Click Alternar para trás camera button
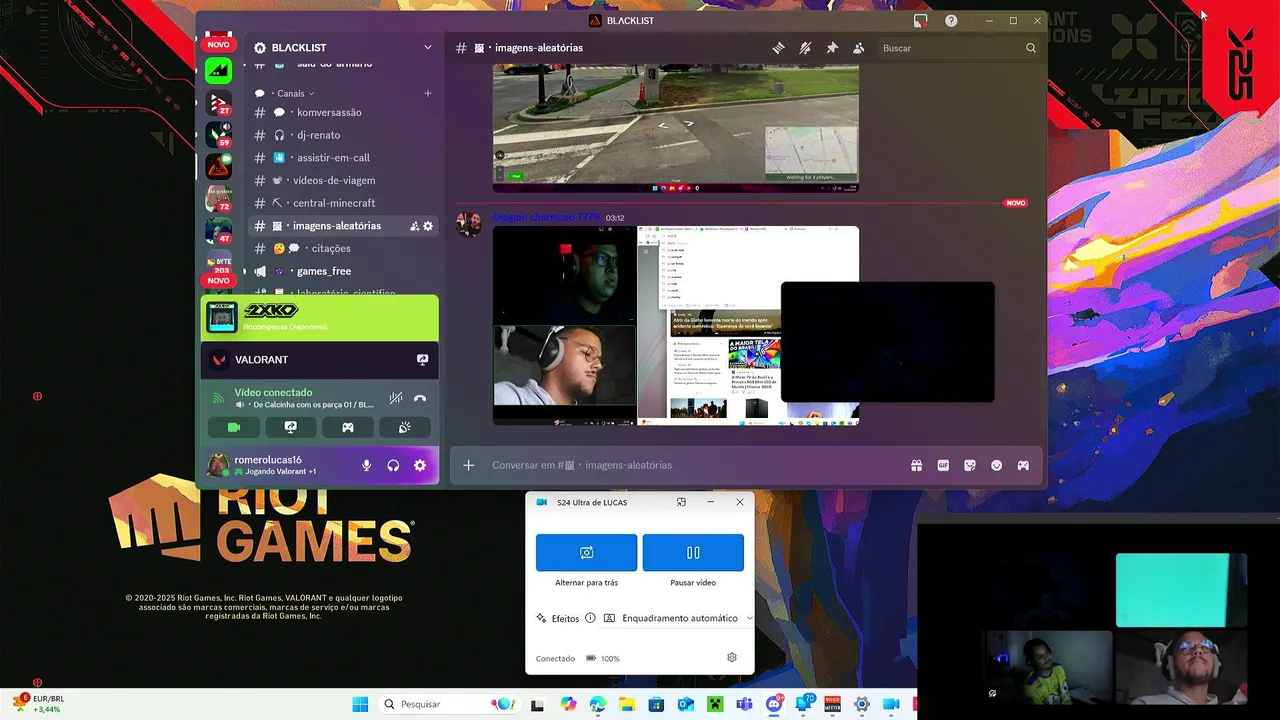Viewport: 1280px width, 720px height. tap(586, 552)
